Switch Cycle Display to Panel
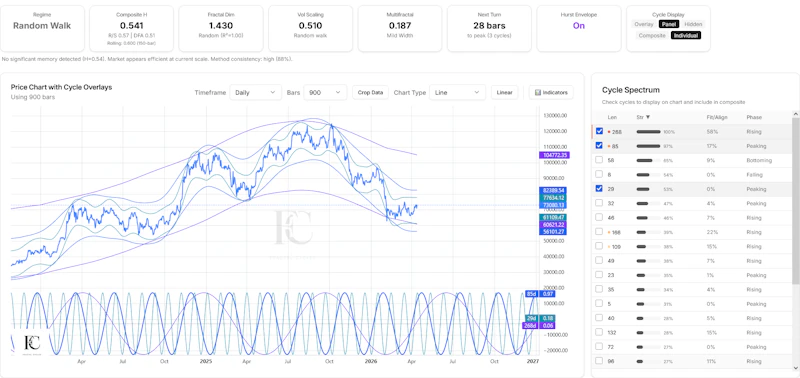 [x=668, y=24]
